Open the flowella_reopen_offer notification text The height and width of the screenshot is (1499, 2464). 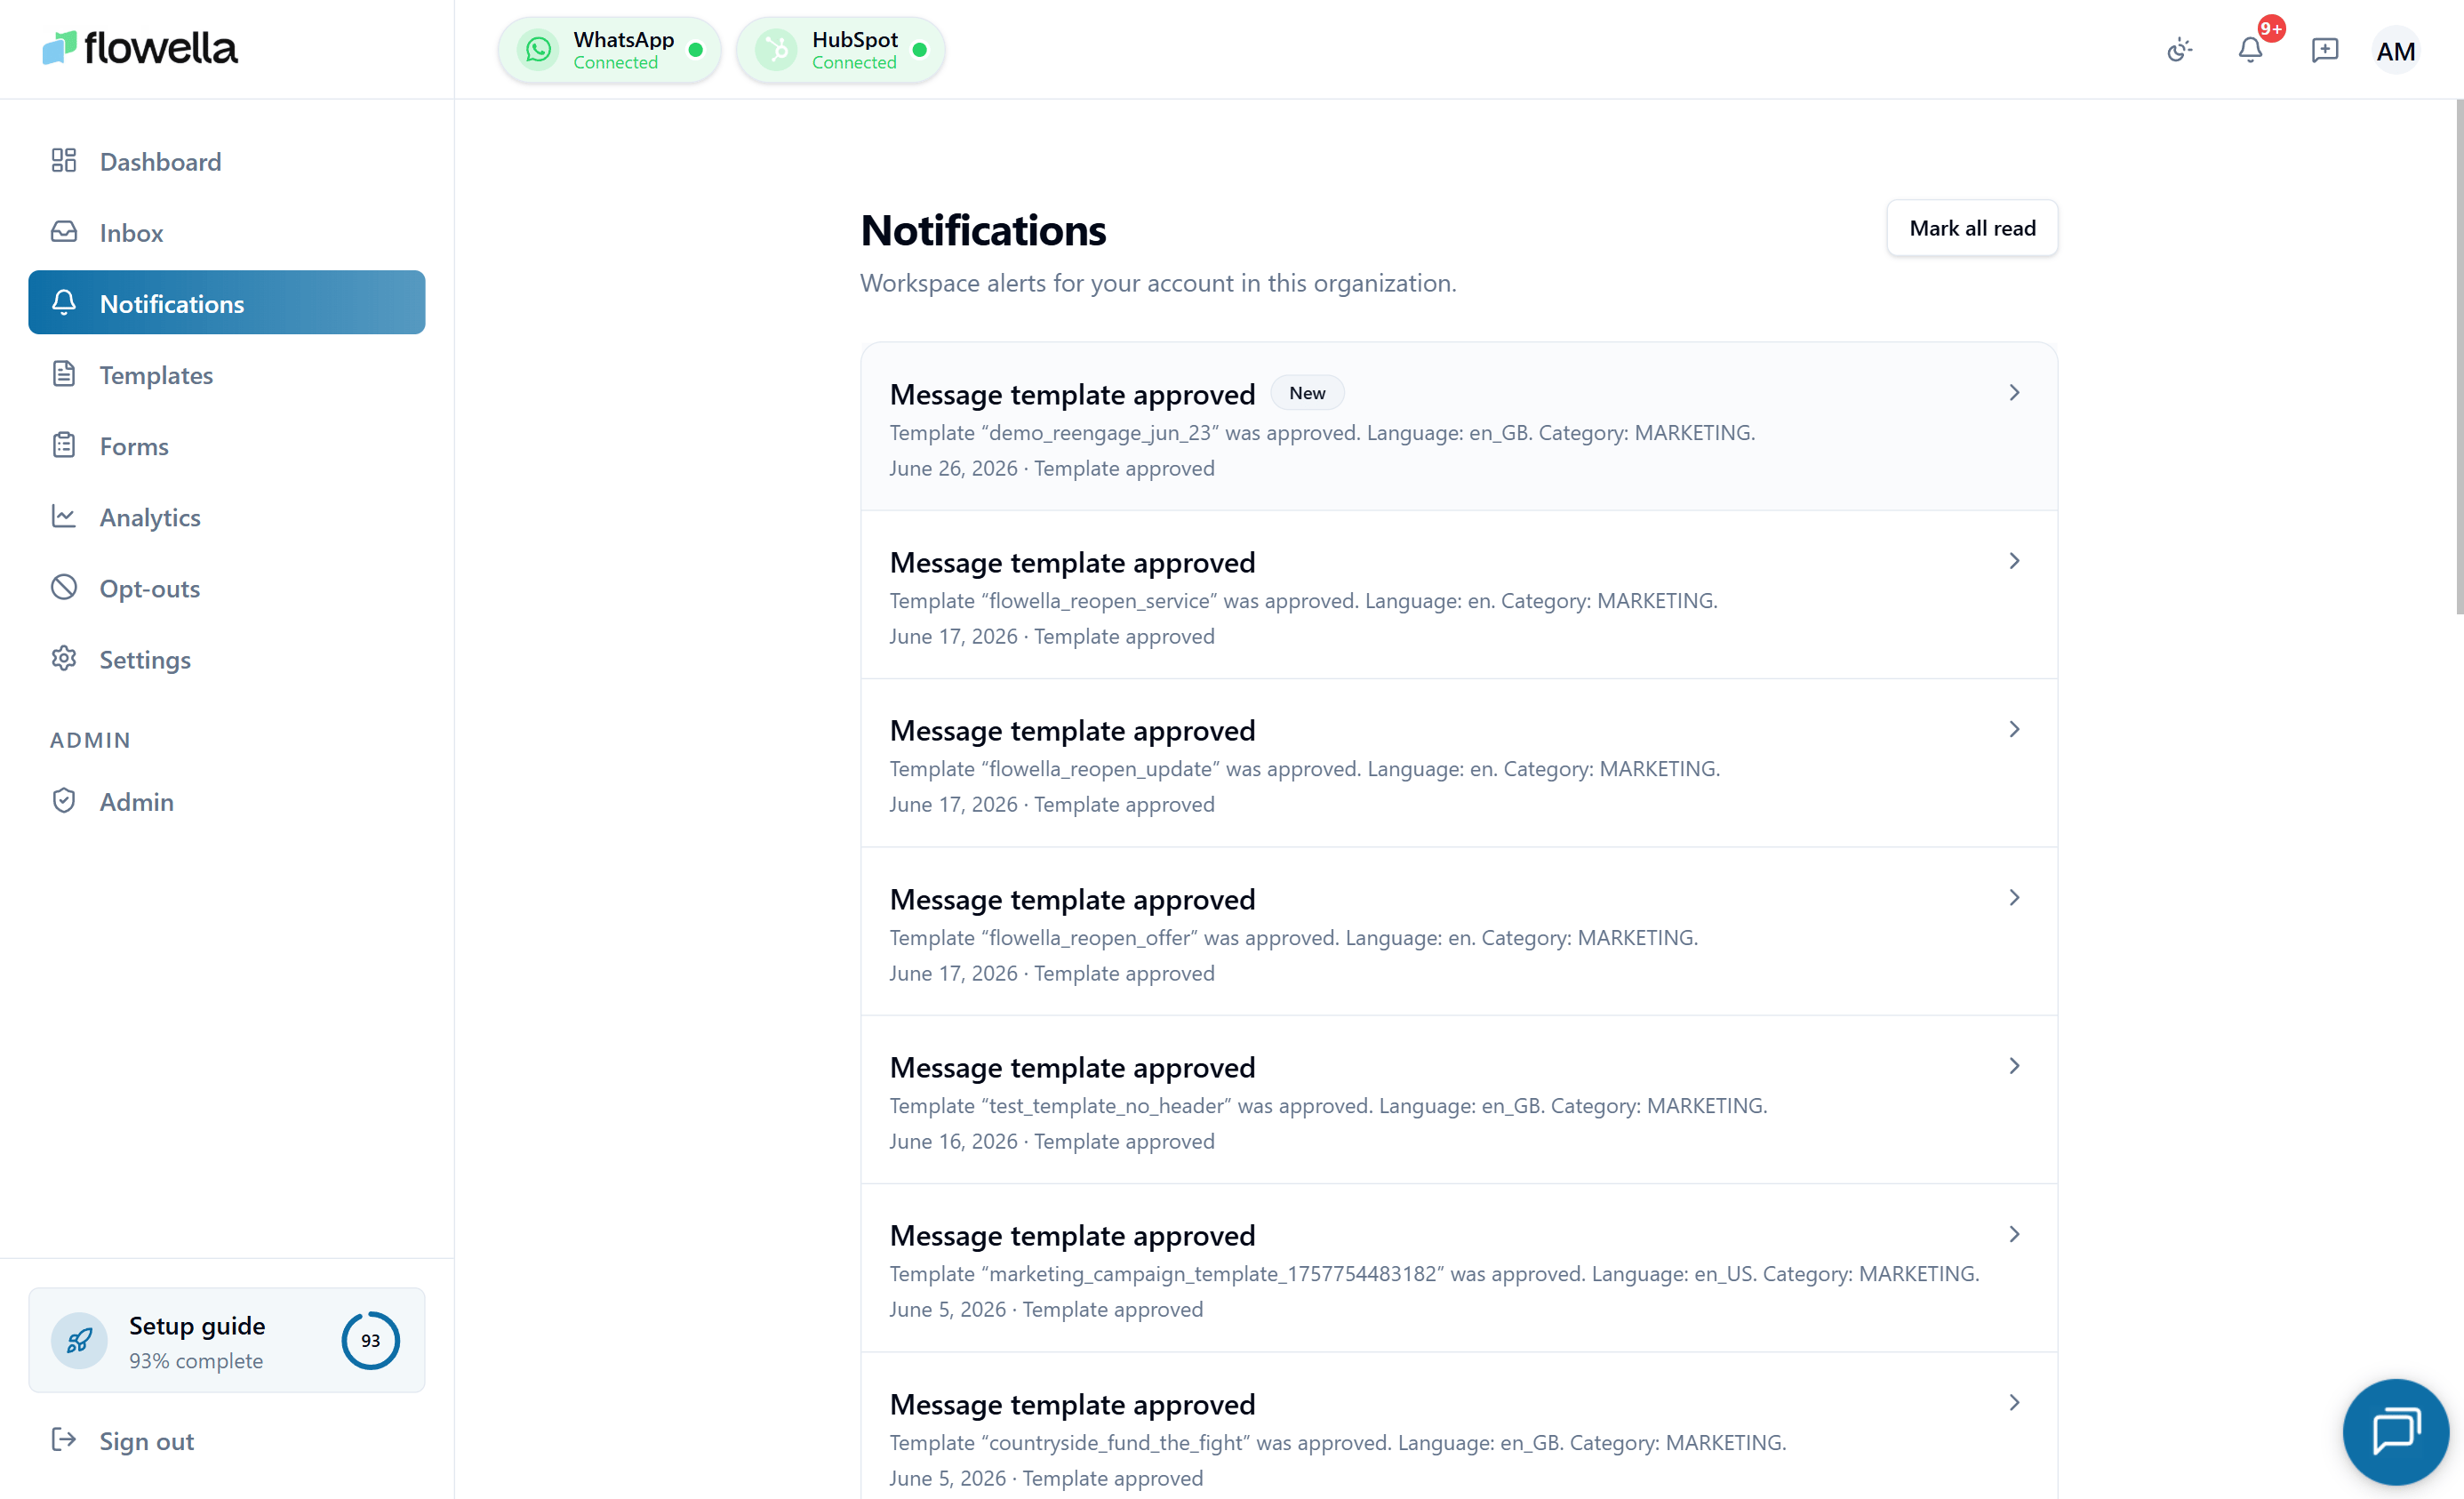(x=1294, y=938)
